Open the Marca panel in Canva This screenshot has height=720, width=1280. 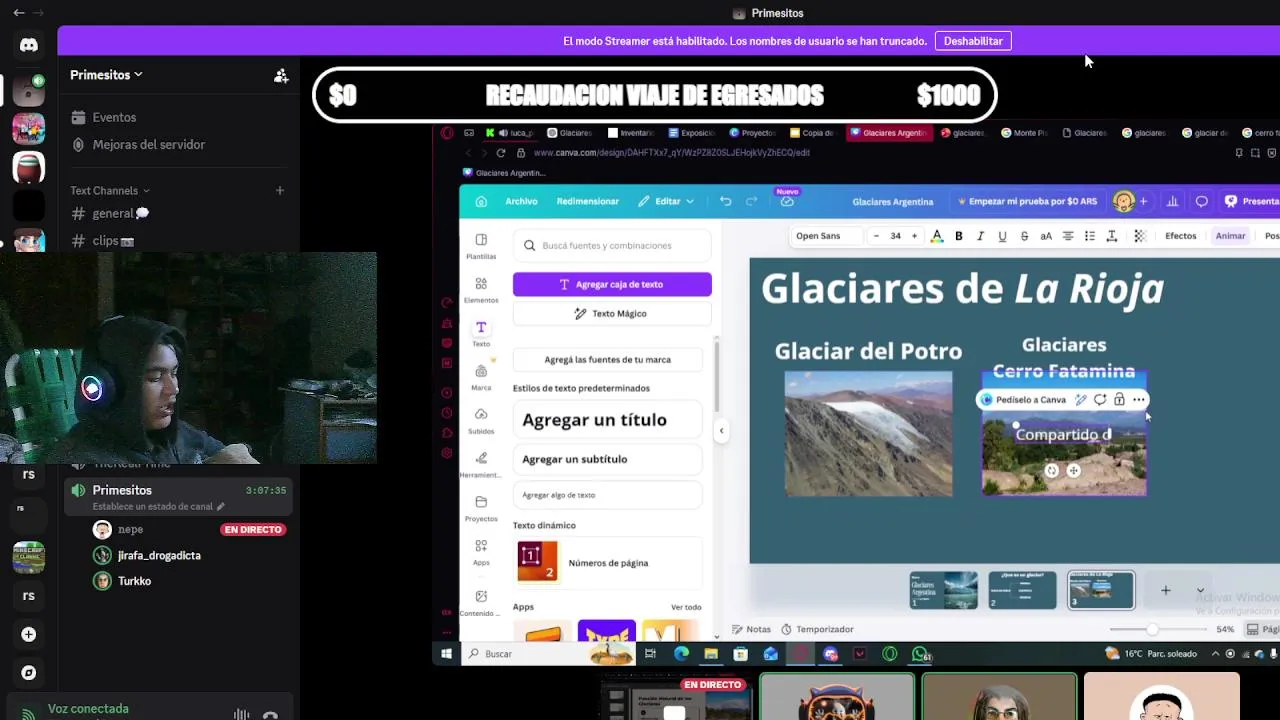click(481, 378)
